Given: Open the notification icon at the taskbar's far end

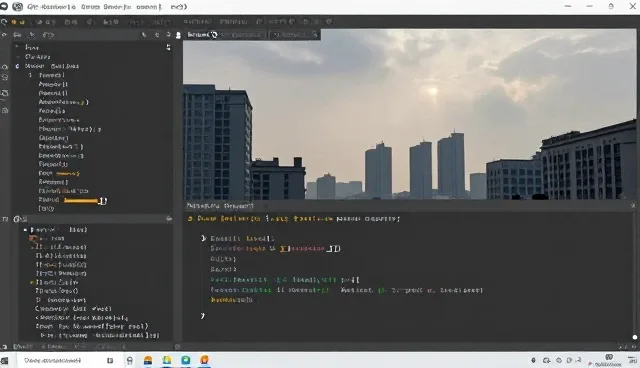Looking at the screenshot, I should click(633, 360).
